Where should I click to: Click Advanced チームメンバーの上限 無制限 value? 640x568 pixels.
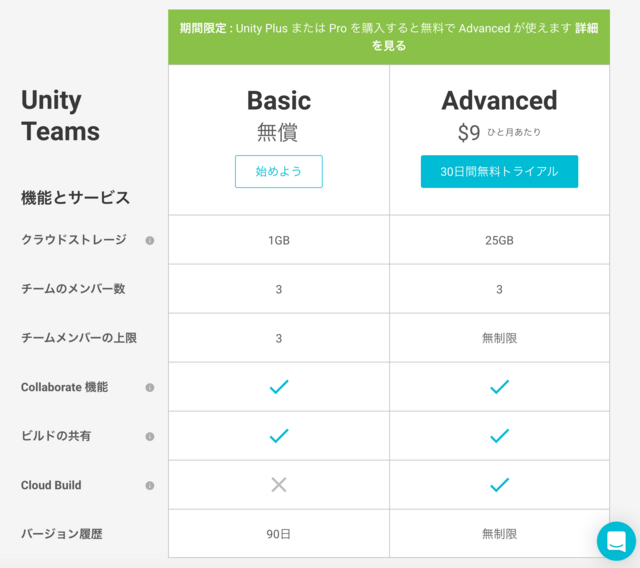pyautogui.click(x=499, y=338)
